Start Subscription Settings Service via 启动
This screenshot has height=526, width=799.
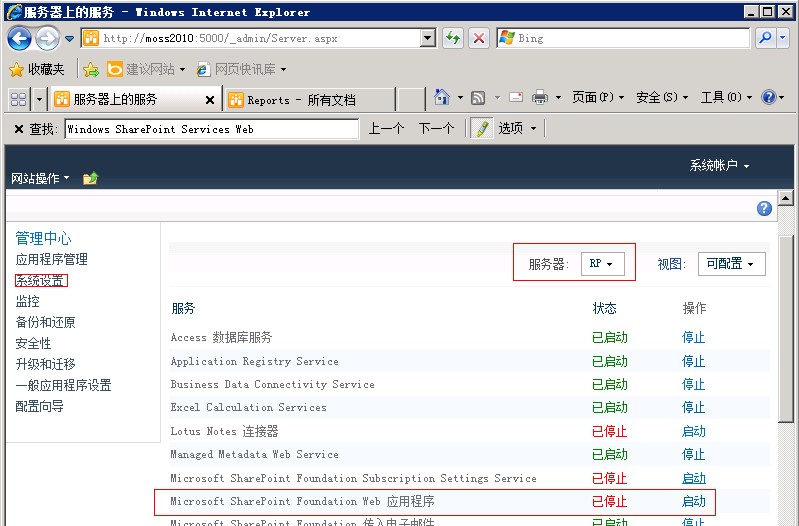point(694,478)
